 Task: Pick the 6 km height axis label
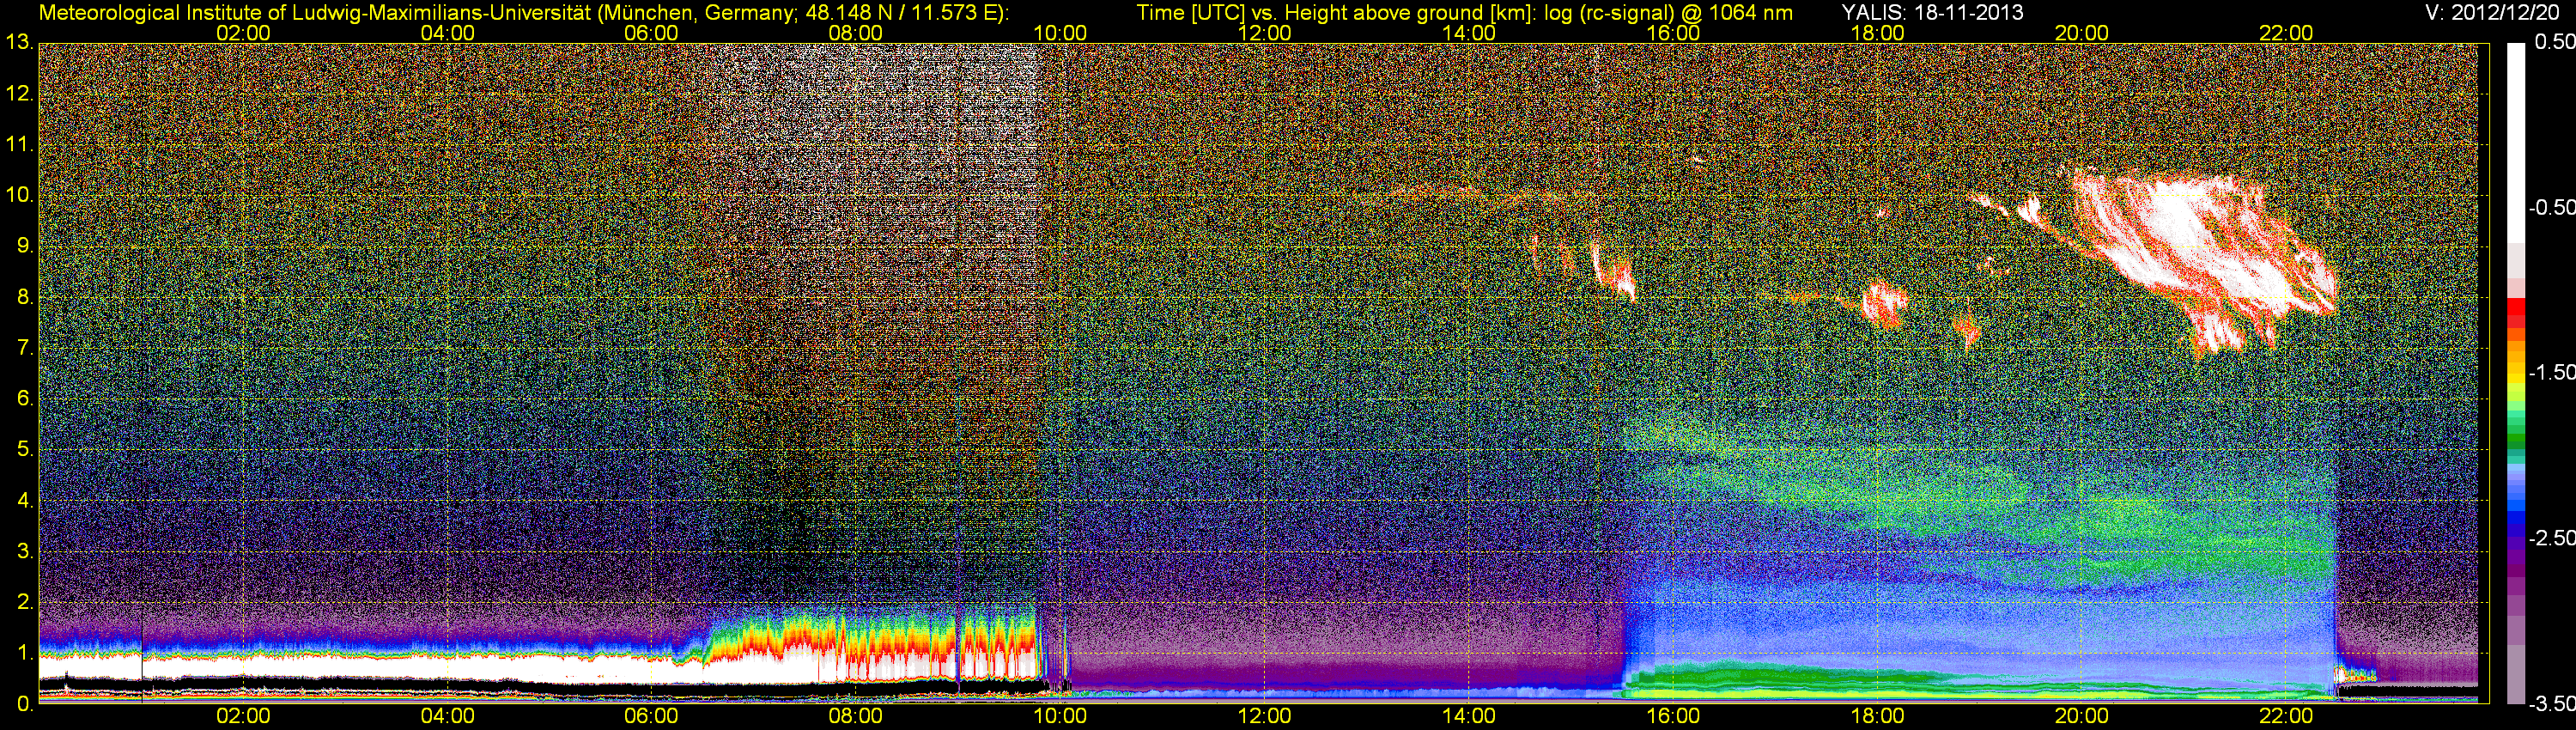pos(24,398)
